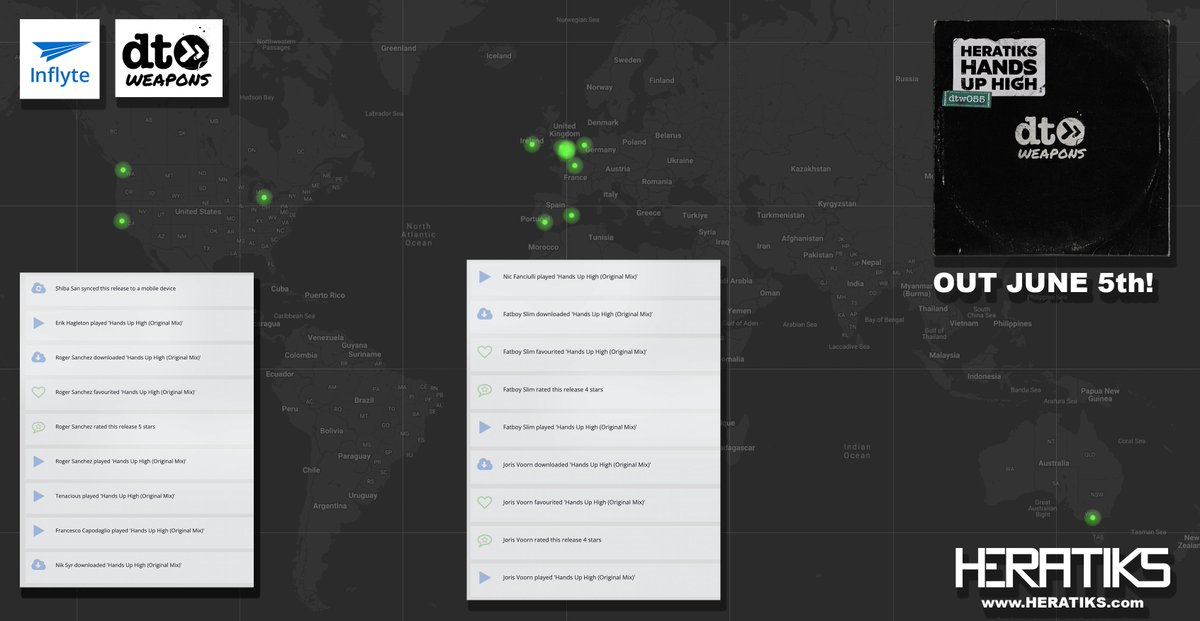The height and width of the screenshot is (621, 1200).
Task: Select 'Roger Sanchez played' activity text
Action: [x=121, y=461]
